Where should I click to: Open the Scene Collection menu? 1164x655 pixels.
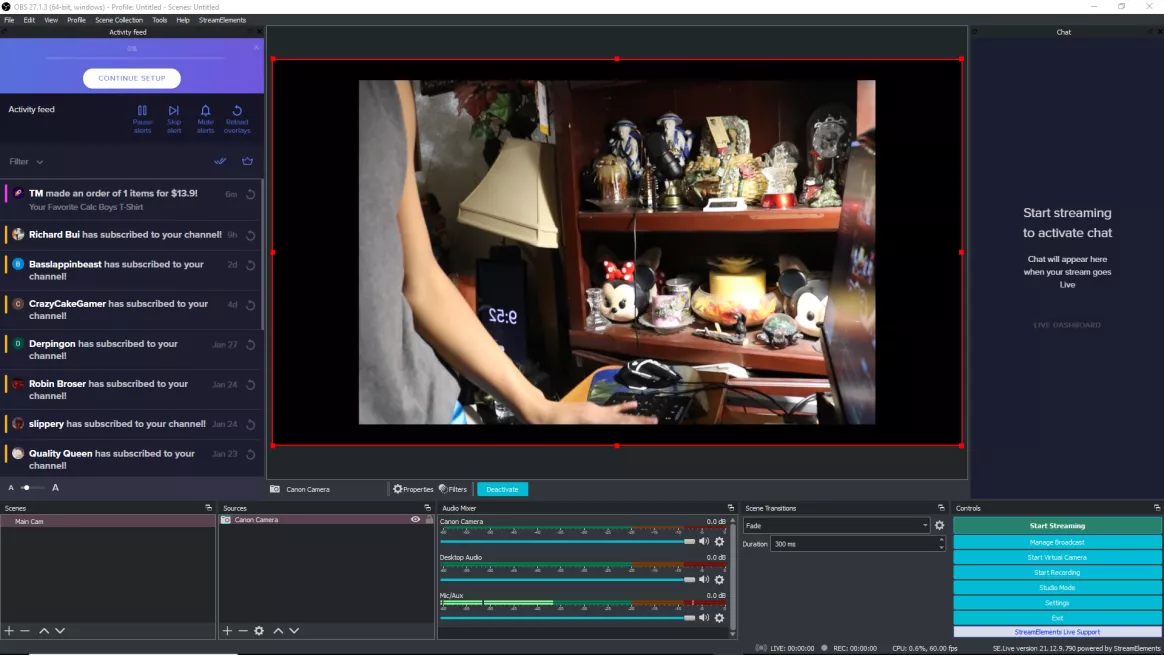(119, 20)
